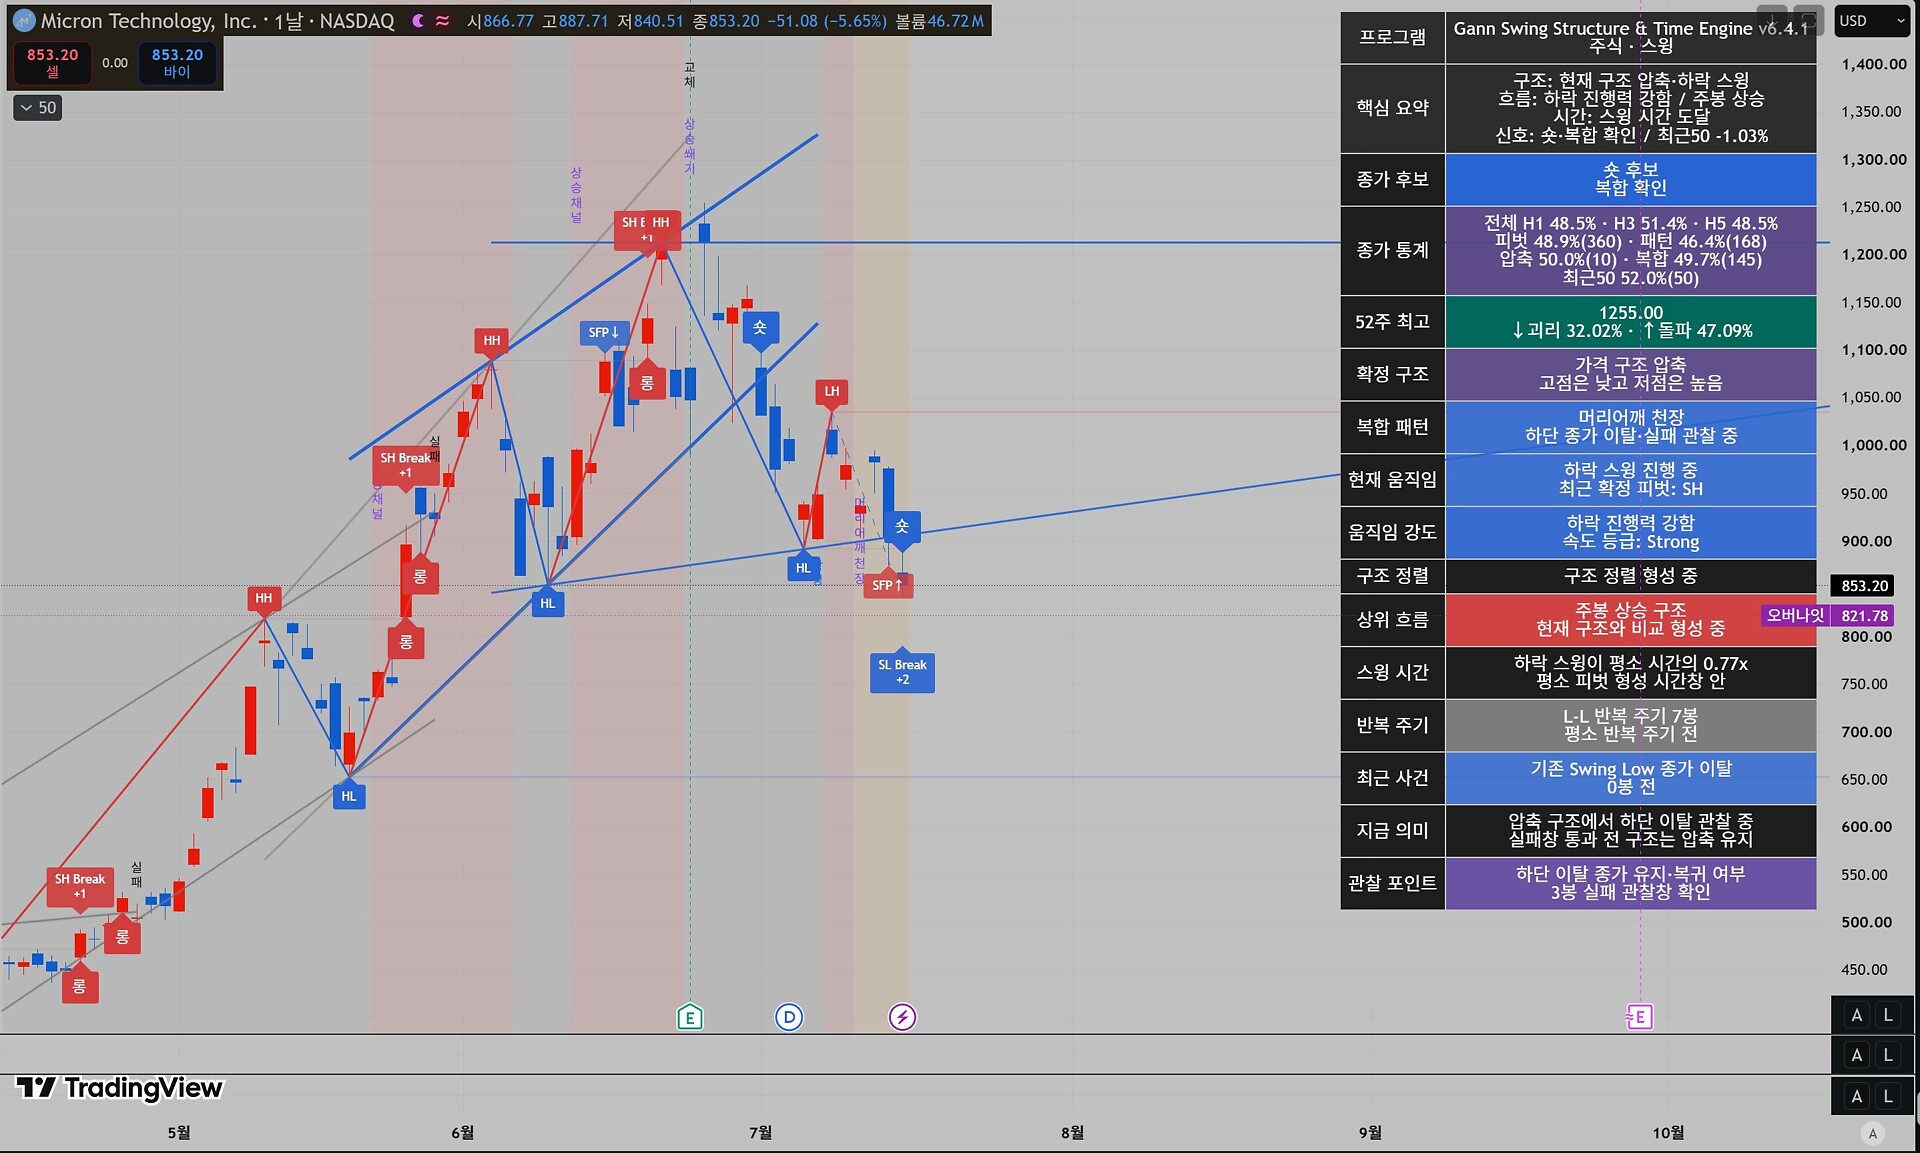Toggle the round auto-fit A button

pyautogui.click(x=1873, y=1133)
